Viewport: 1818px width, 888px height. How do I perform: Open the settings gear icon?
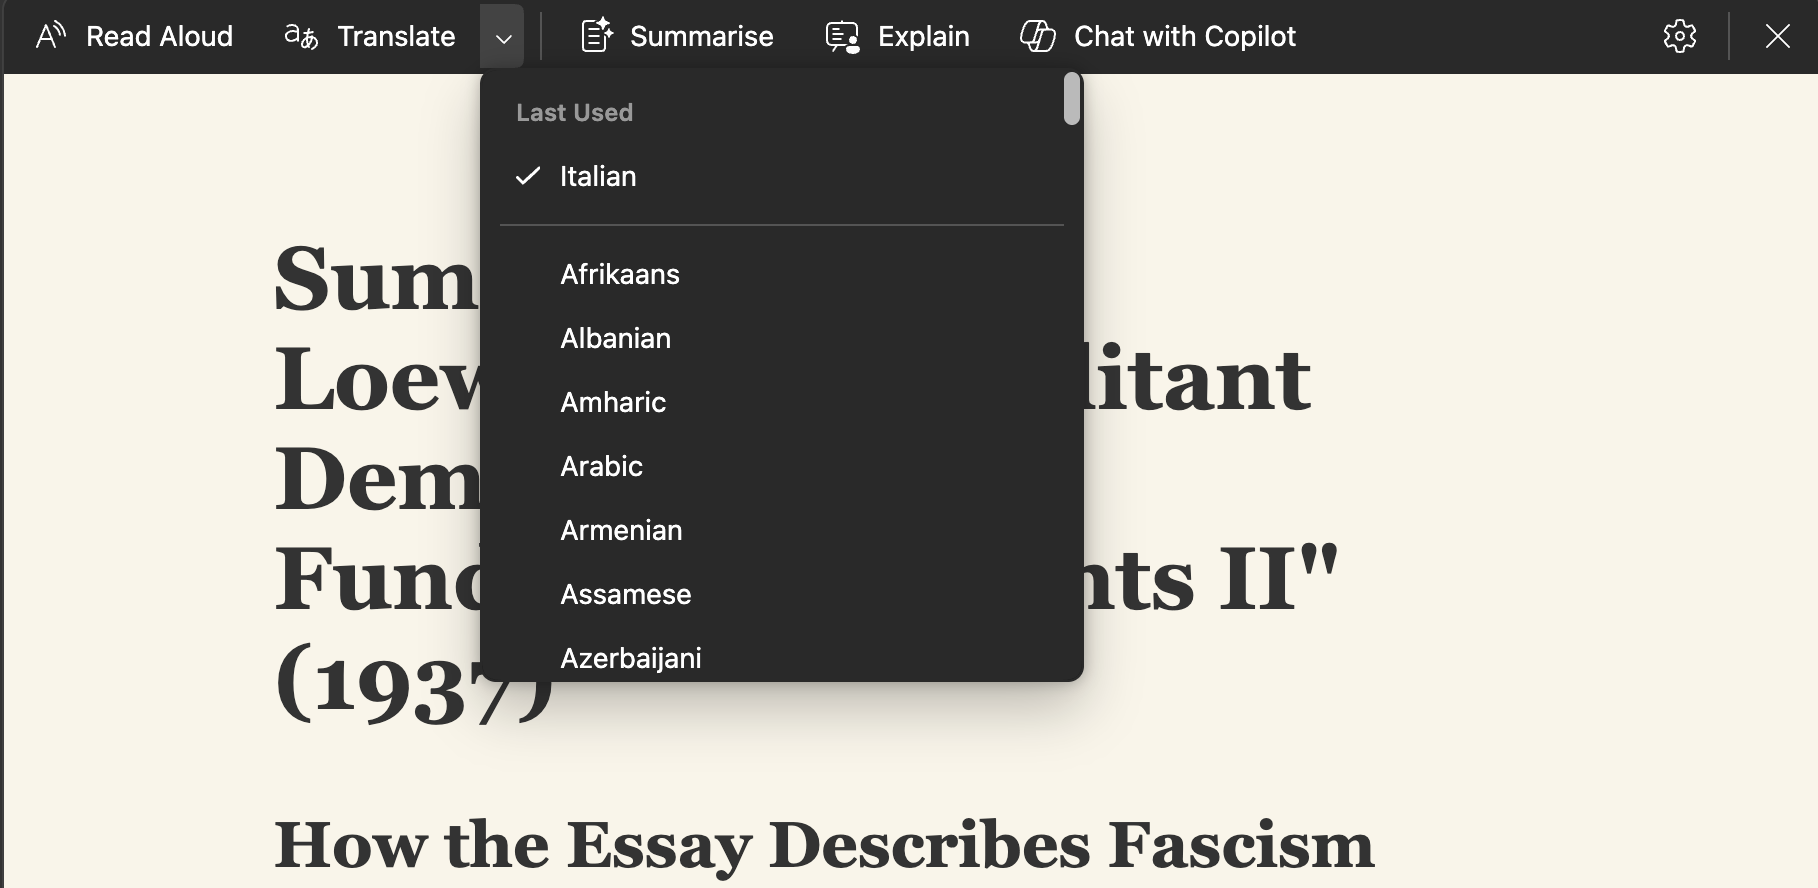(1680, 37)
